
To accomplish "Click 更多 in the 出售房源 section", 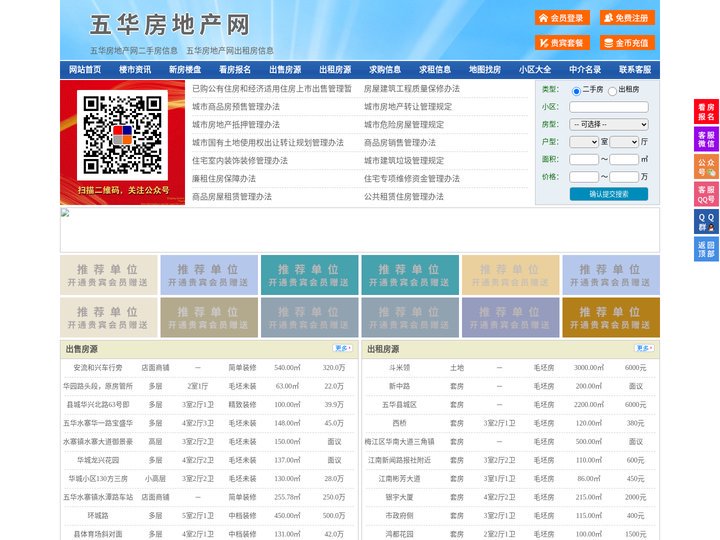I will pos(343,349).
